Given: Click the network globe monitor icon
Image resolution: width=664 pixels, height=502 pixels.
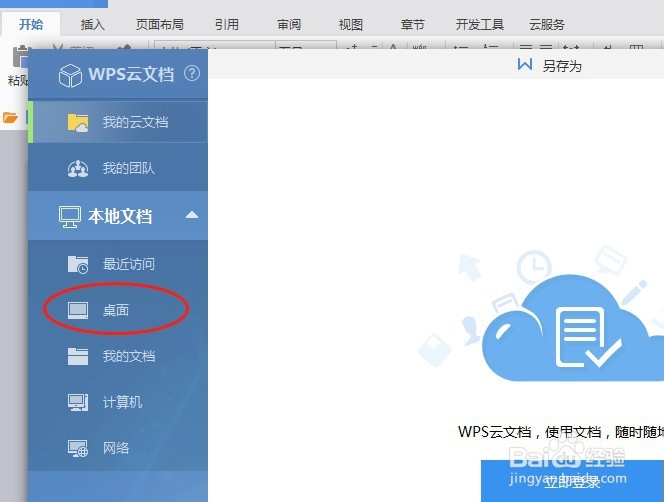Looking at the screenshot, I should [x=78, y=448].
